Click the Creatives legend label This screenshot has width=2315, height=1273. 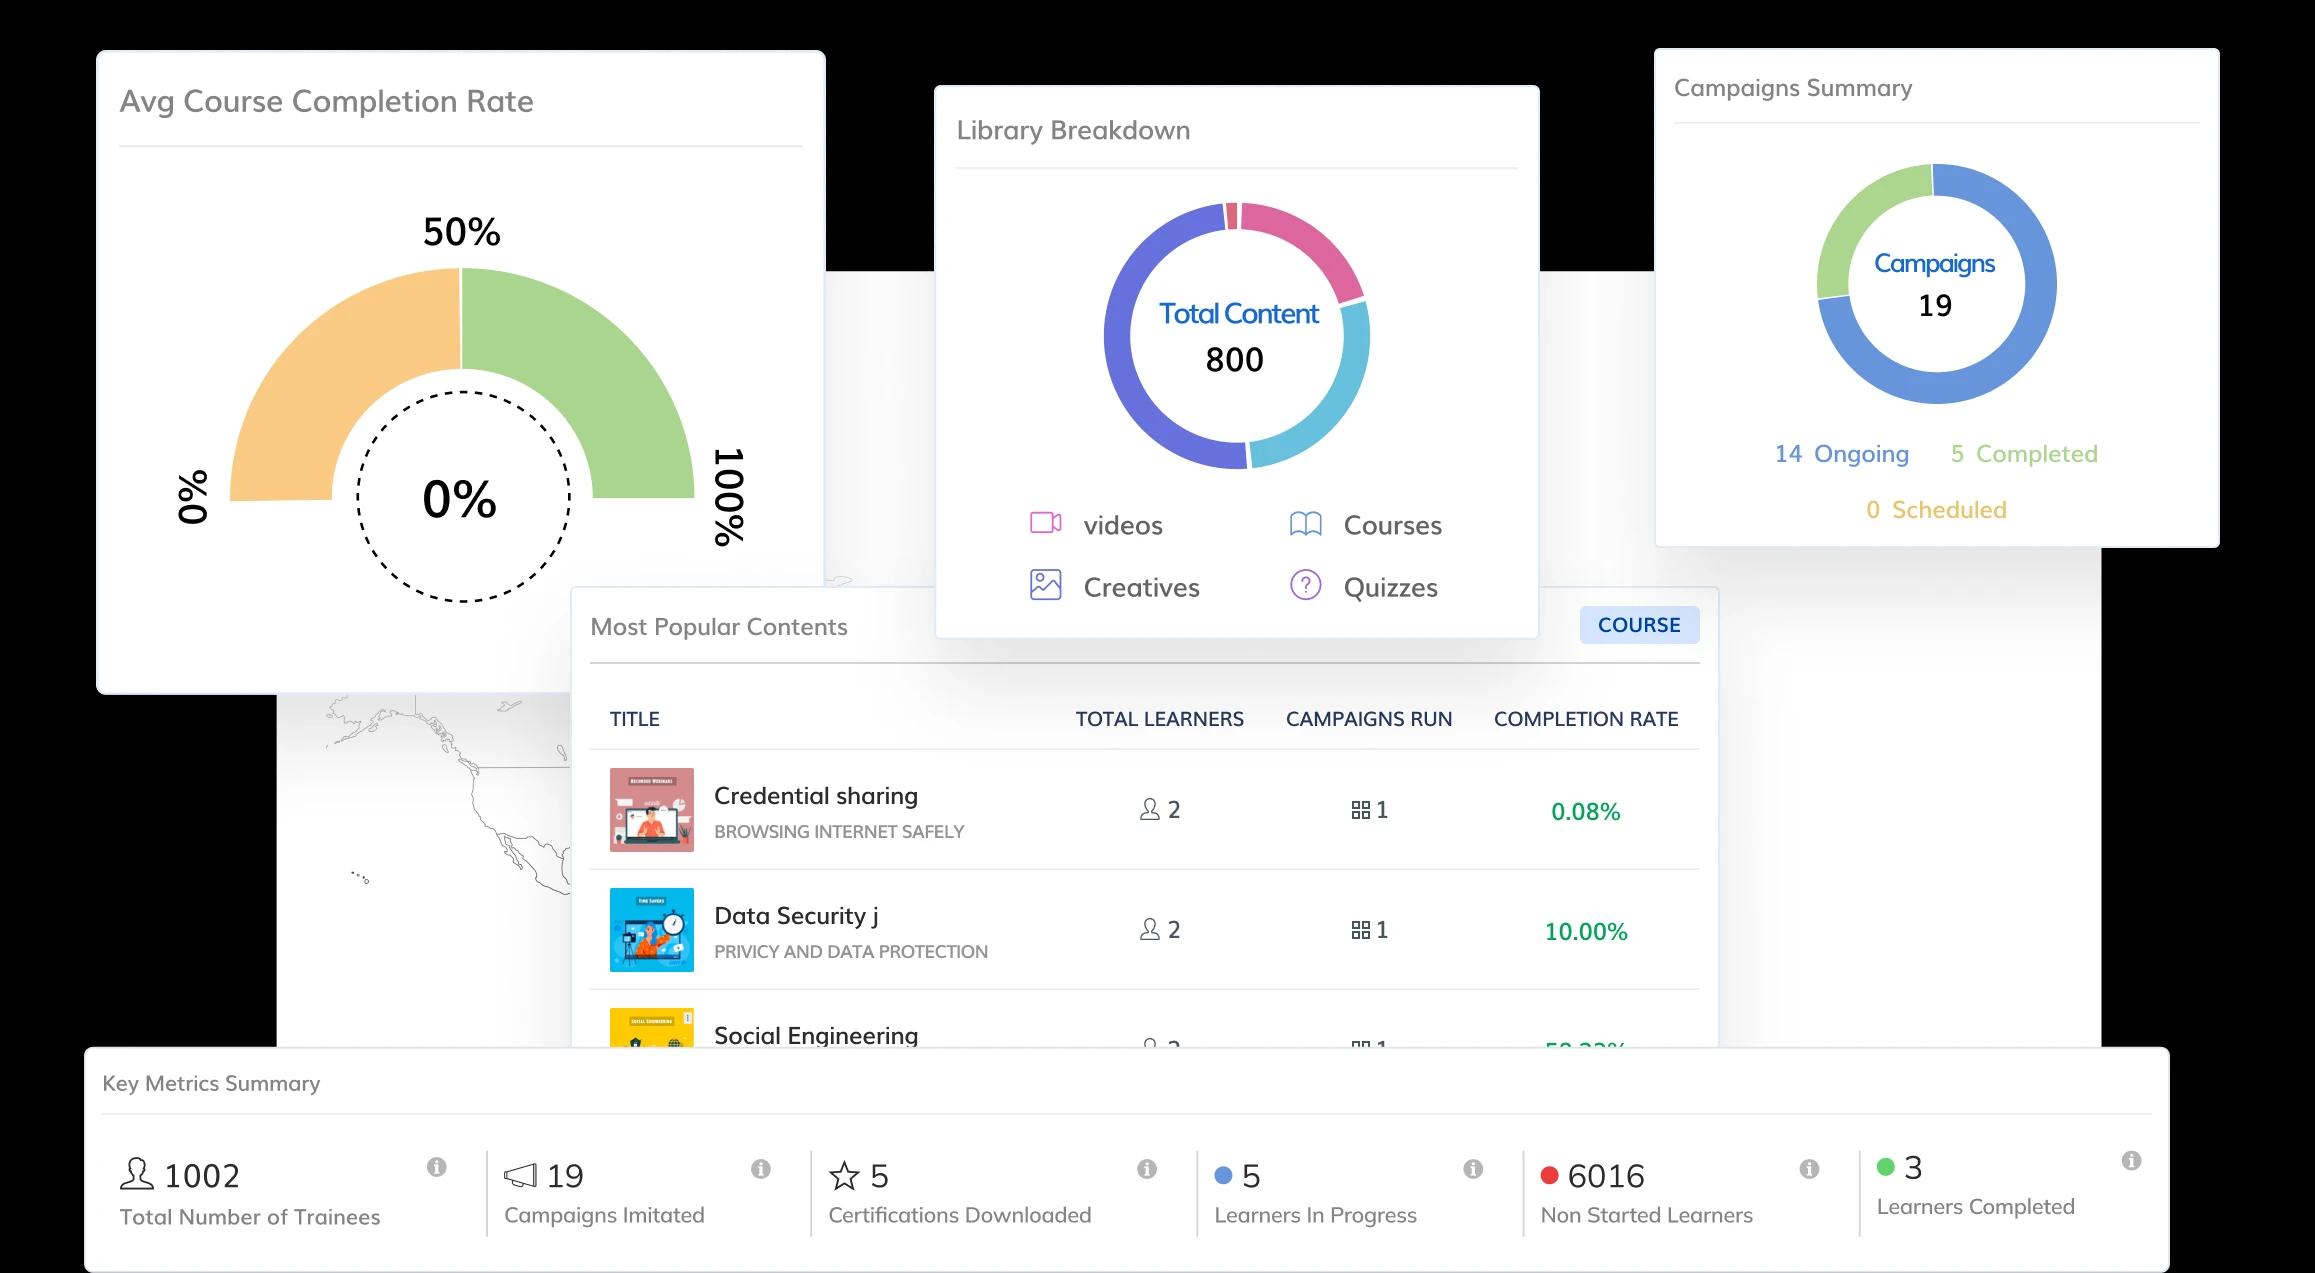1142,588
